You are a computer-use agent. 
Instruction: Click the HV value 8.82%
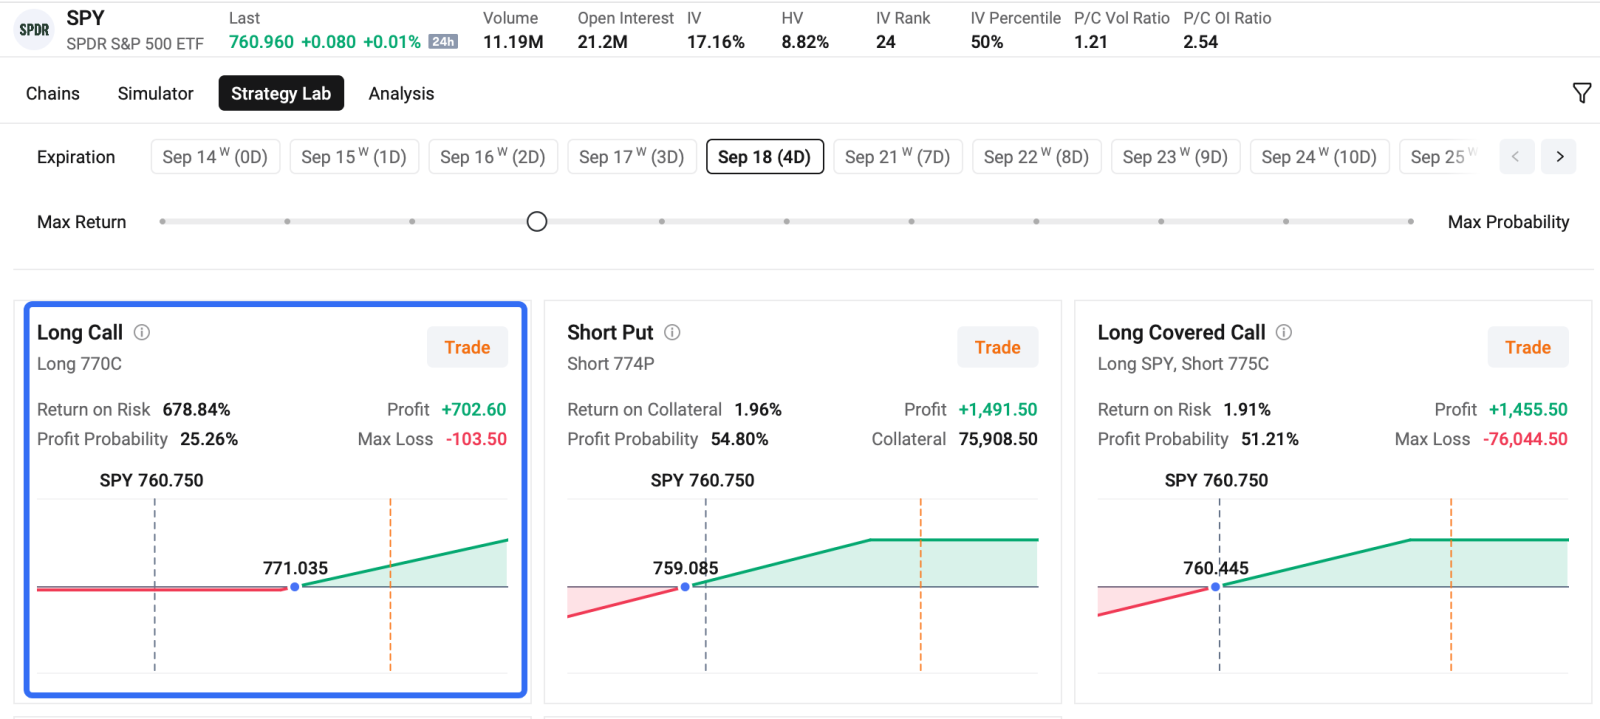tap(805, 42)
